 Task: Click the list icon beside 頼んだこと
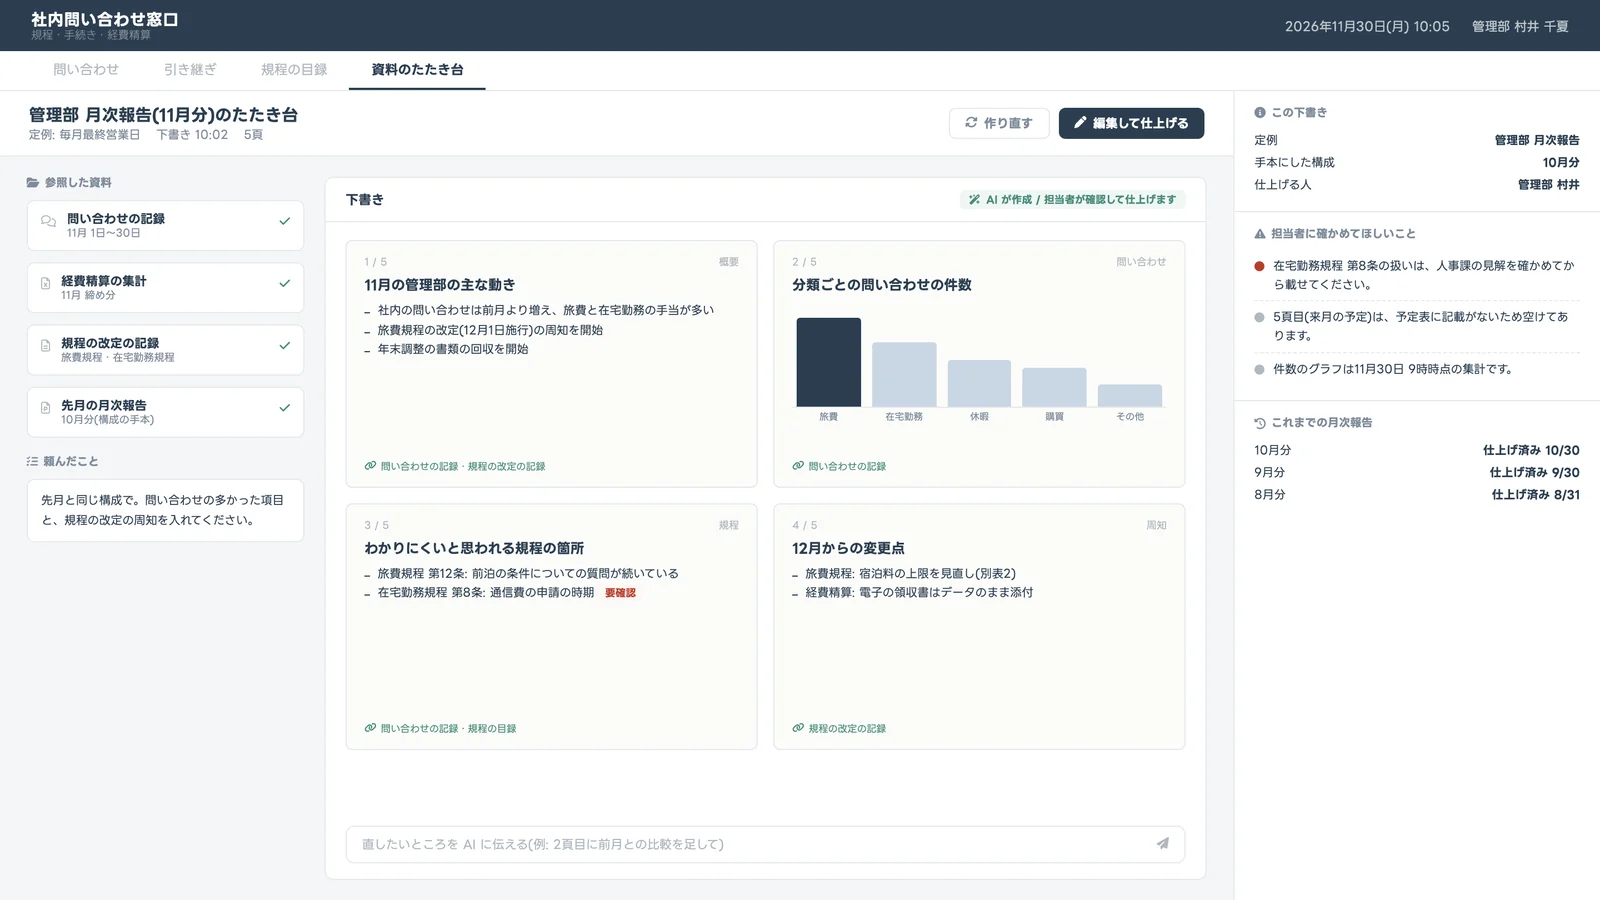tap(32, 462)
